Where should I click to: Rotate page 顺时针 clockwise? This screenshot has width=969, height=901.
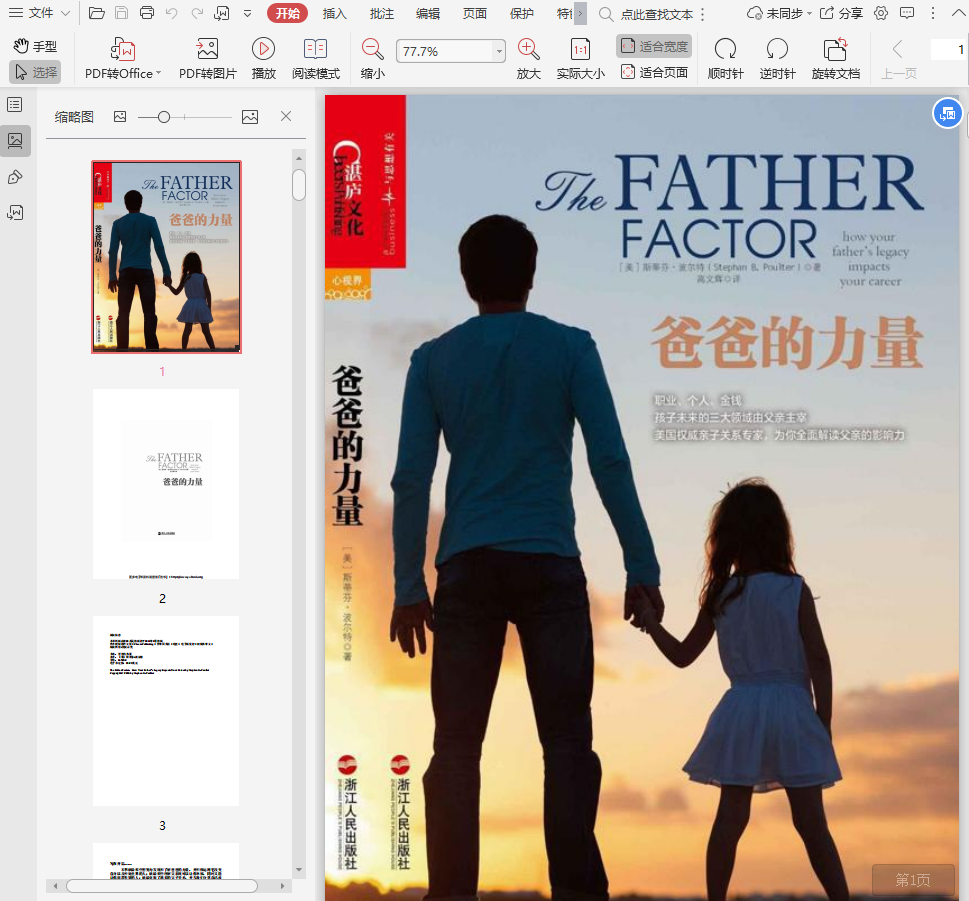[726, 59]
